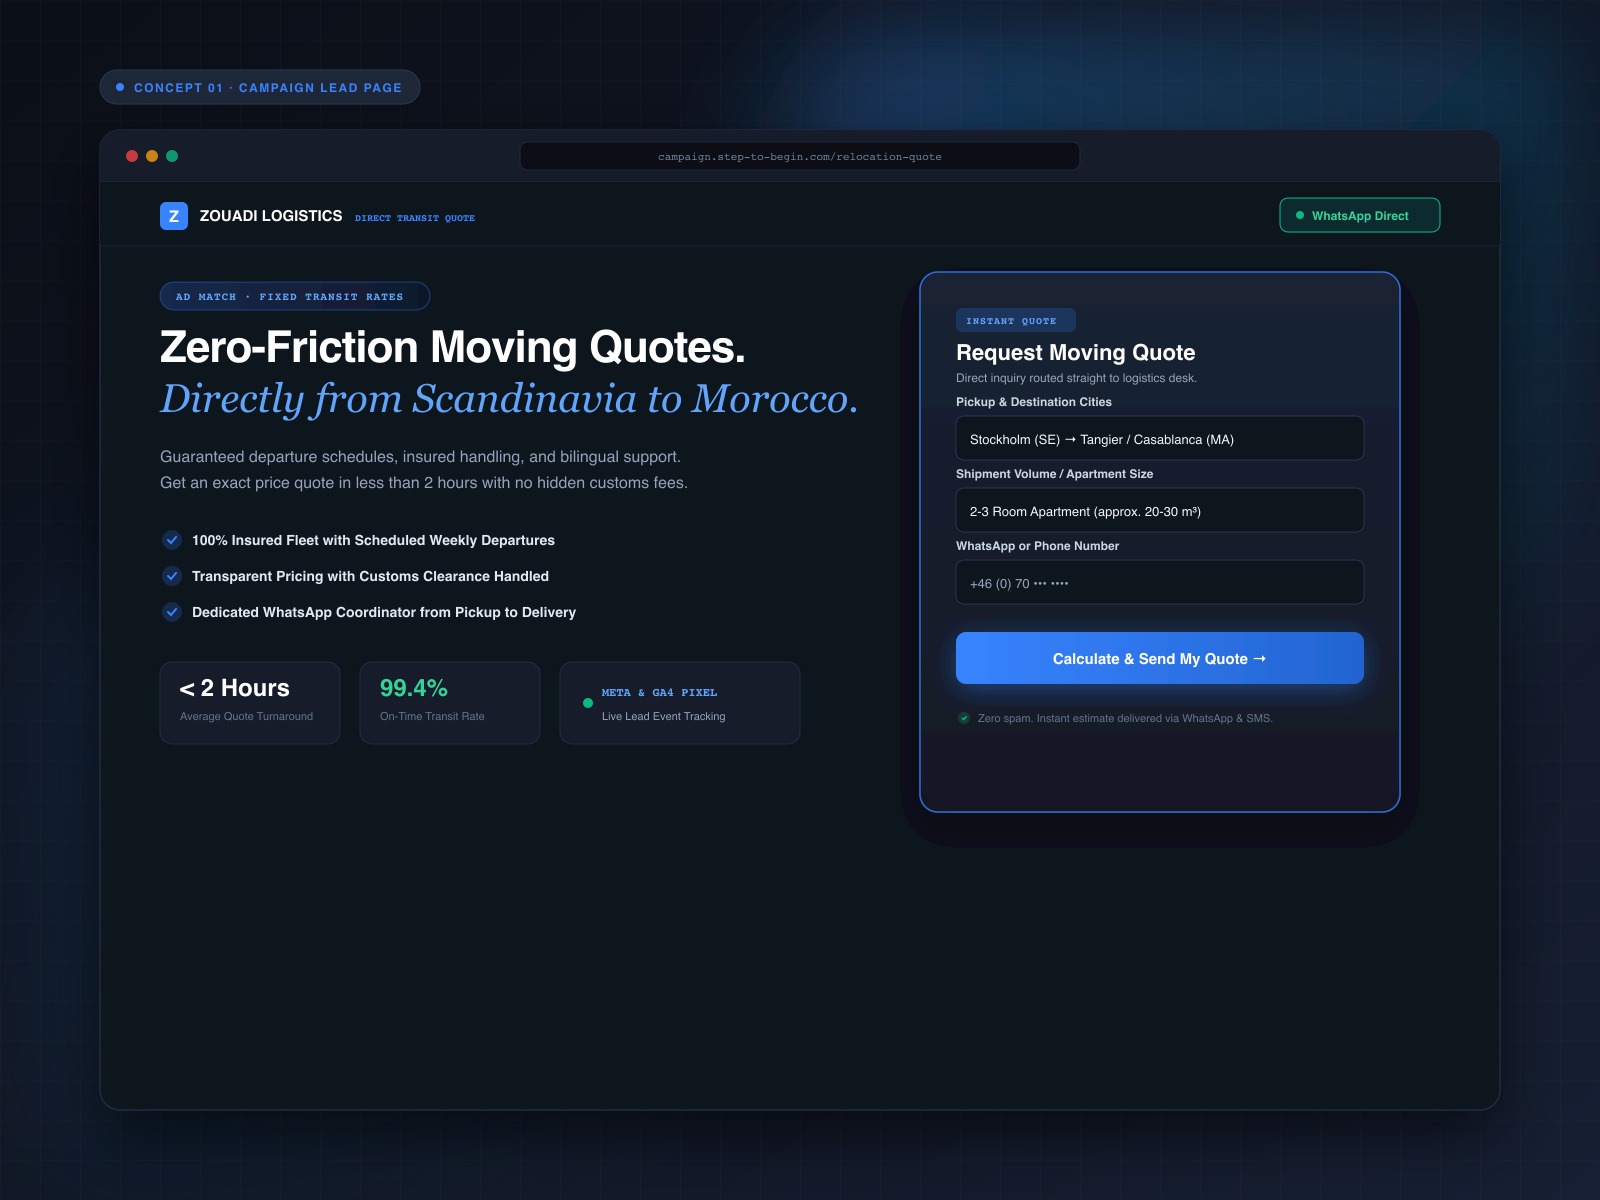Viewport: 1600px width, 1200px height.
Task: Click the red window dot
Action: tap(132, 156)
